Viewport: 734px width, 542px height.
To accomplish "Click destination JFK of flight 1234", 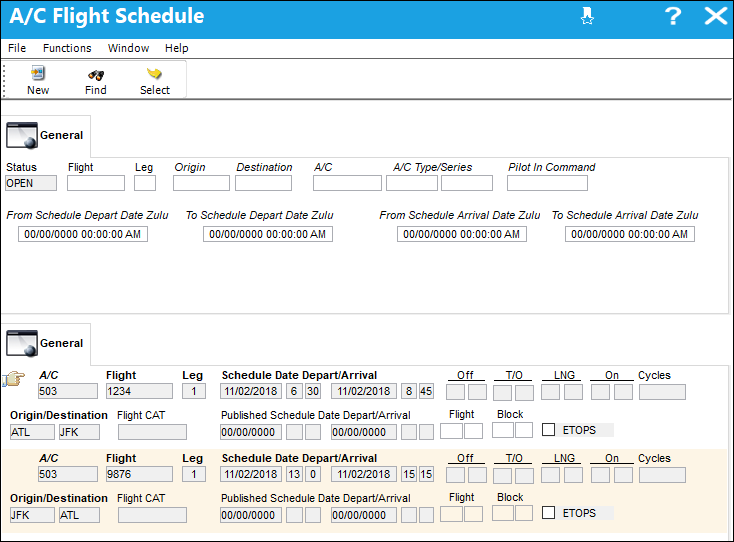I will [79, 432].
